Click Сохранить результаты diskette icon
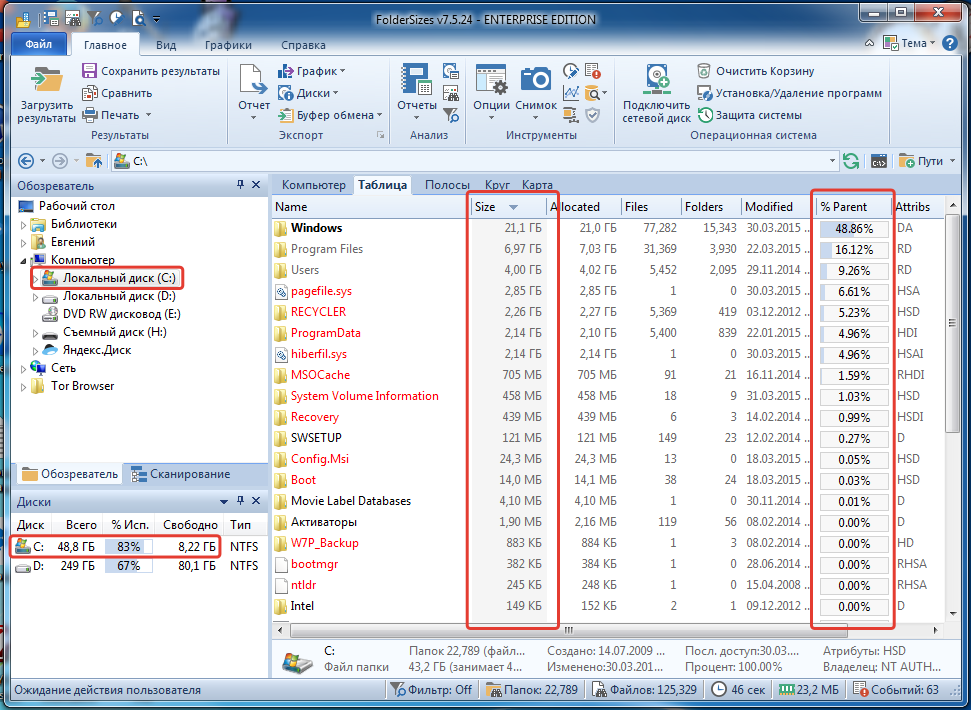Screen dimensions: 971x710 [90, 71]
